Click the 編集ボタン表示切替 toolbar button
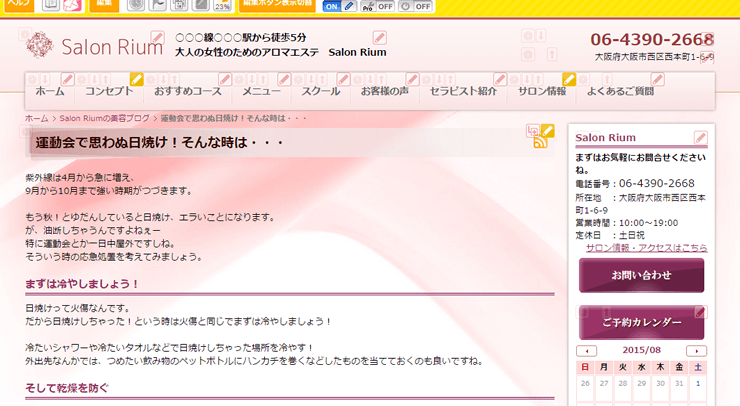Viewport: 740px width, 406px height. (277, 5)
